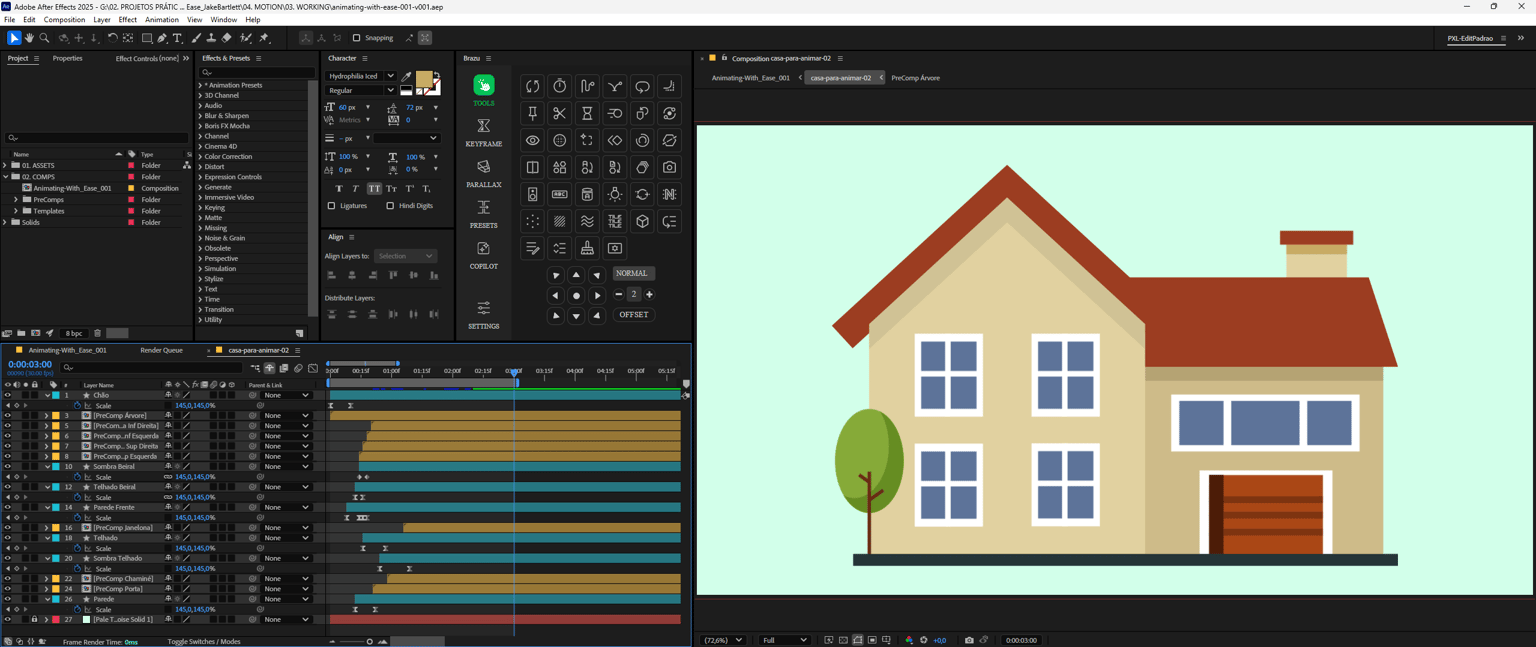
Task: Click Brazu minus decrement button
Action: [x=618, y=295]
